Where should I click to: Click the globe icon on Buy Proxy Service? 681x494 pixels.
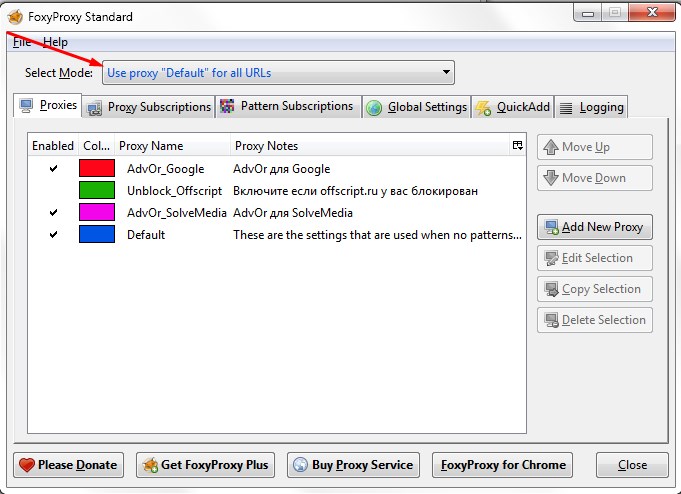point(300,465)
